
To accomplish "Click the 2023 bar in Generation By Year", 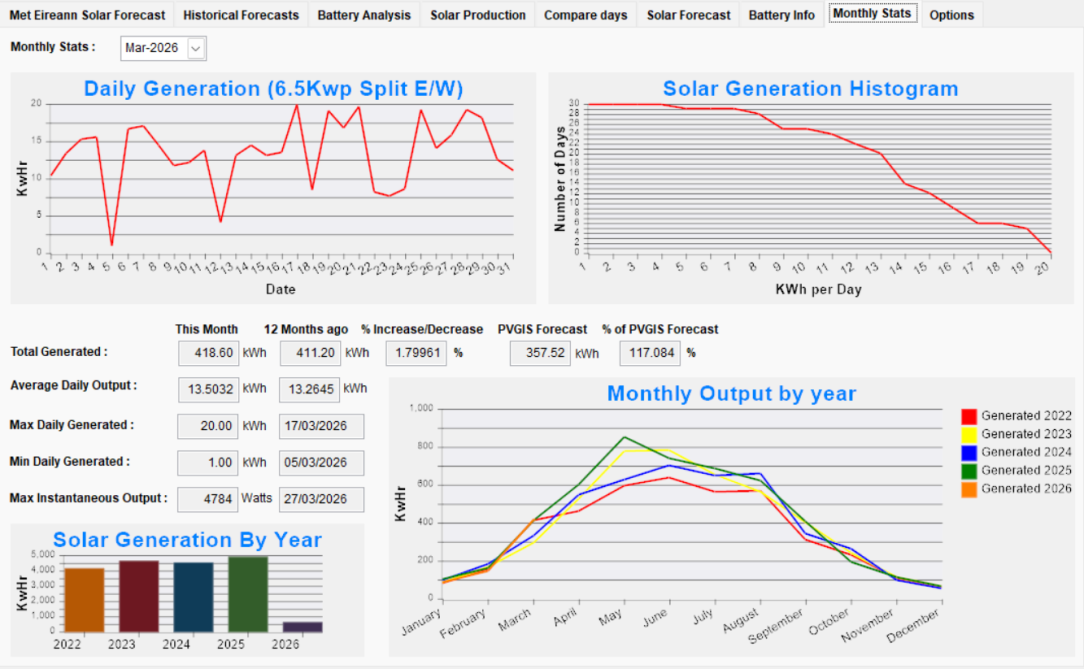I will (139, 596).
